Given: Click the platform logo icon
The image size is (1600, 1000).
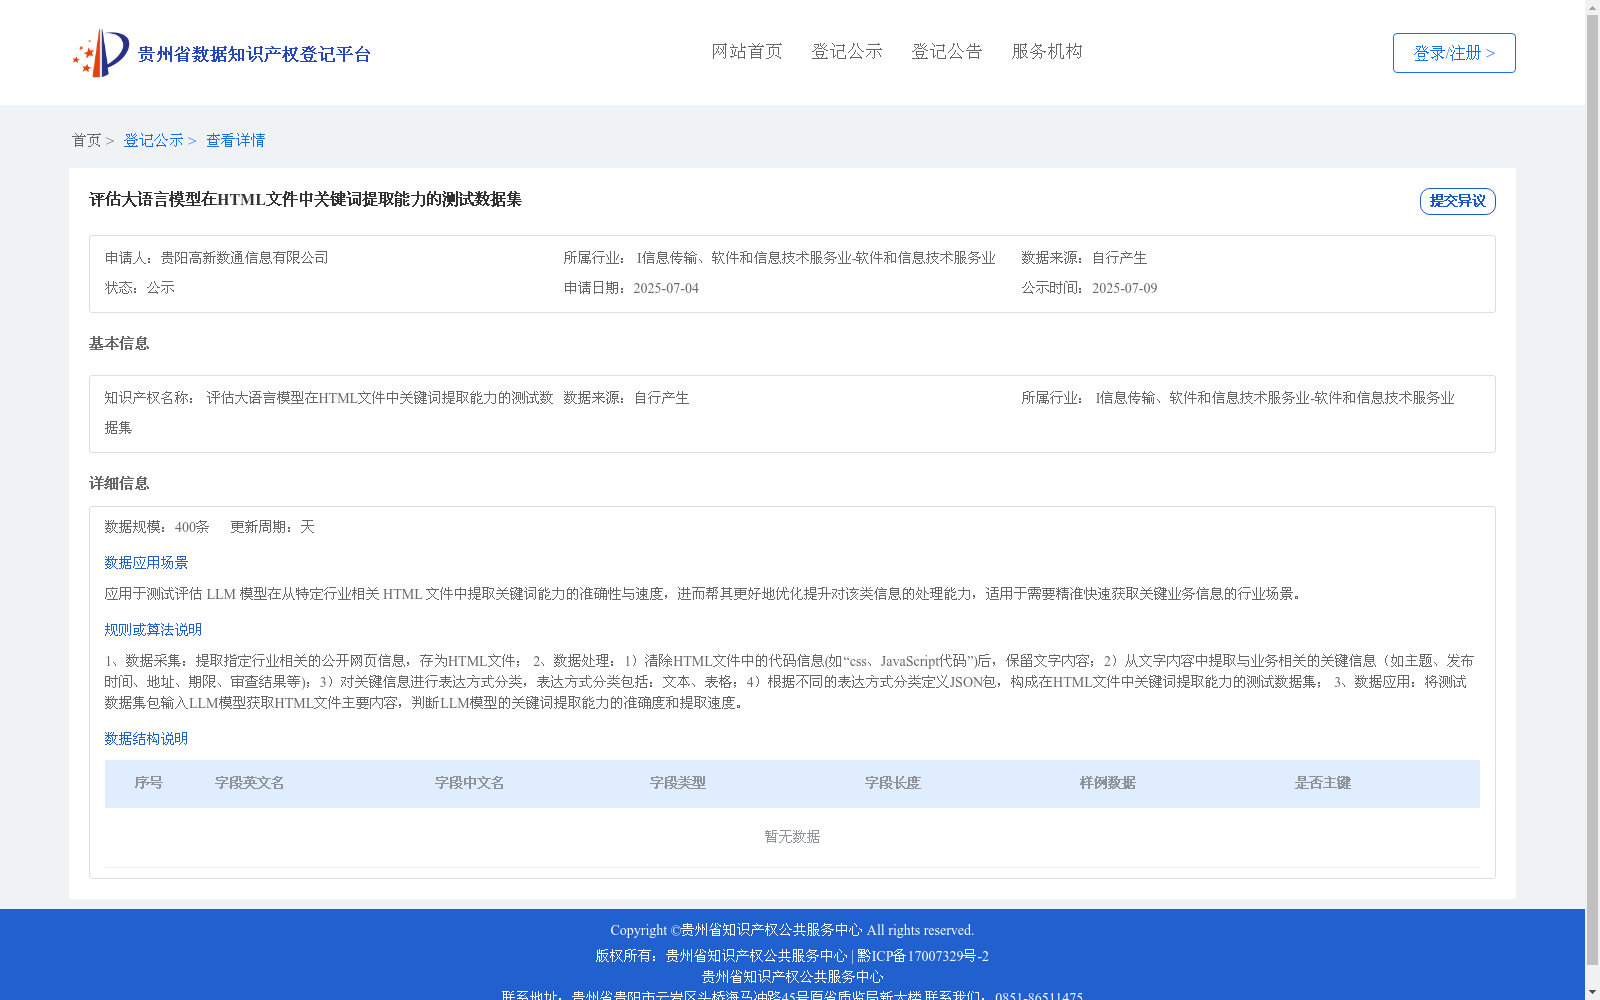Looking at the screenshot, I should click(x=101, y=53).
